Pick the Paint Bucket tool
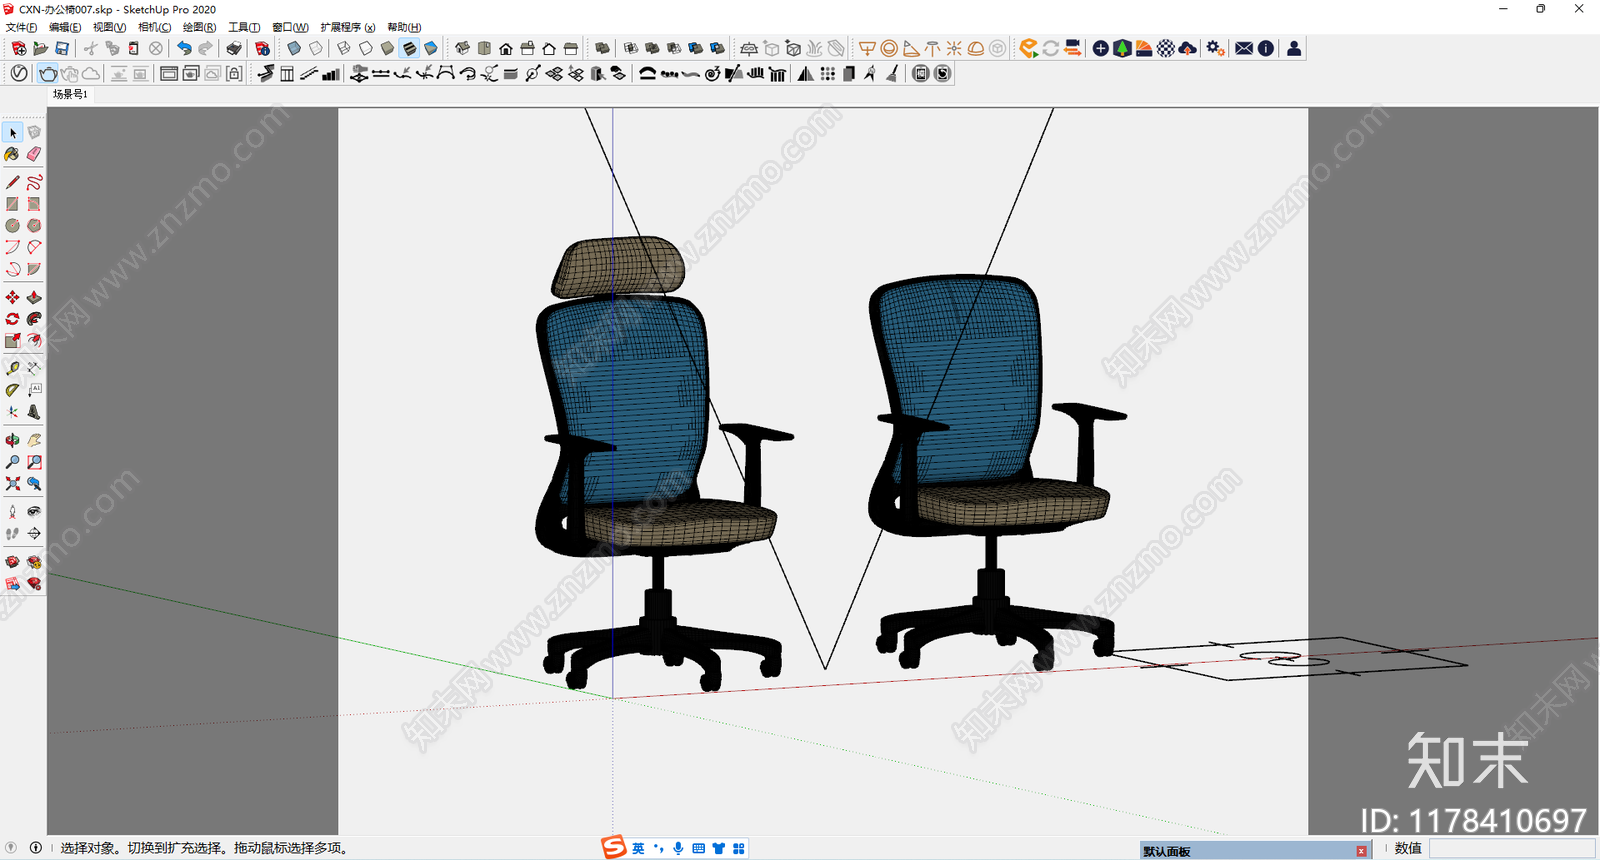The image size is (1600, 860). pos(12,153)
